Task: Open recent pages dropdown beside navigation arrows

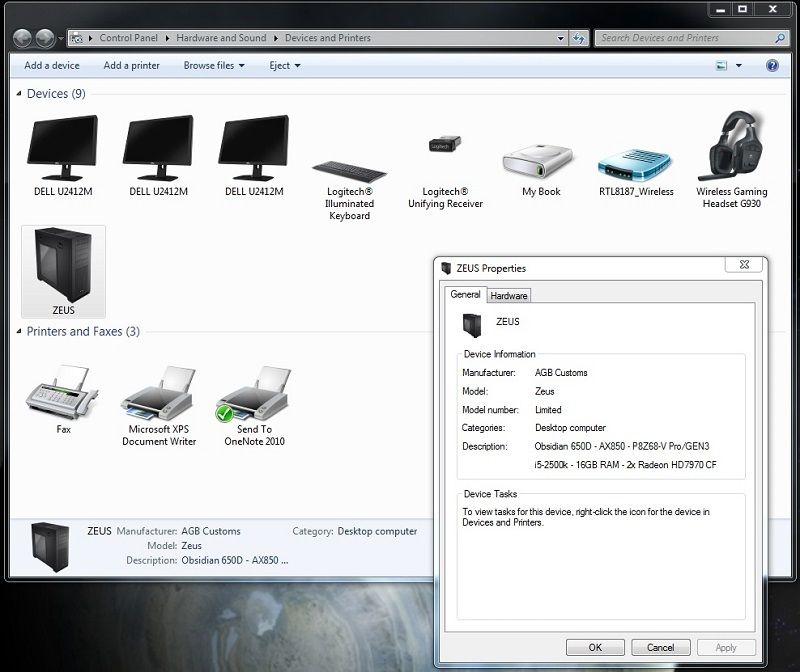Action: (x=61, y=38)
